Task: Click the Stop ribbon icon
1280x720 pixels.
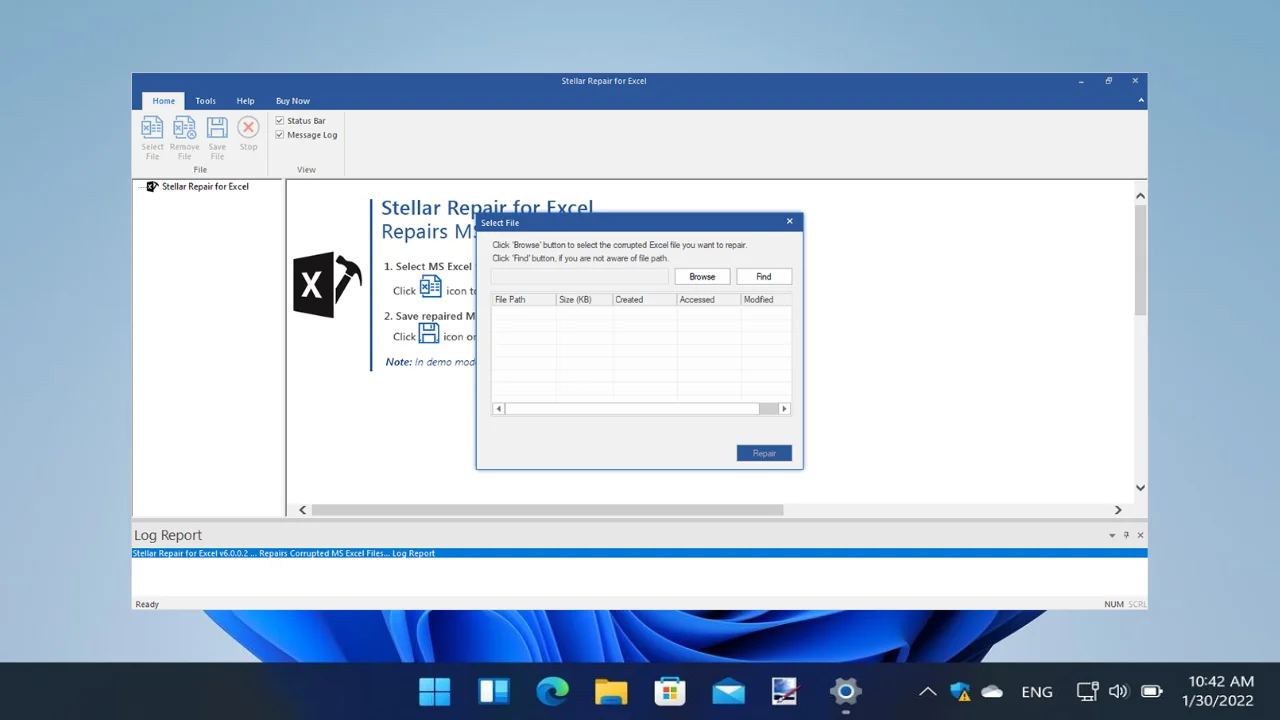Action: click(x=248, y=134)
